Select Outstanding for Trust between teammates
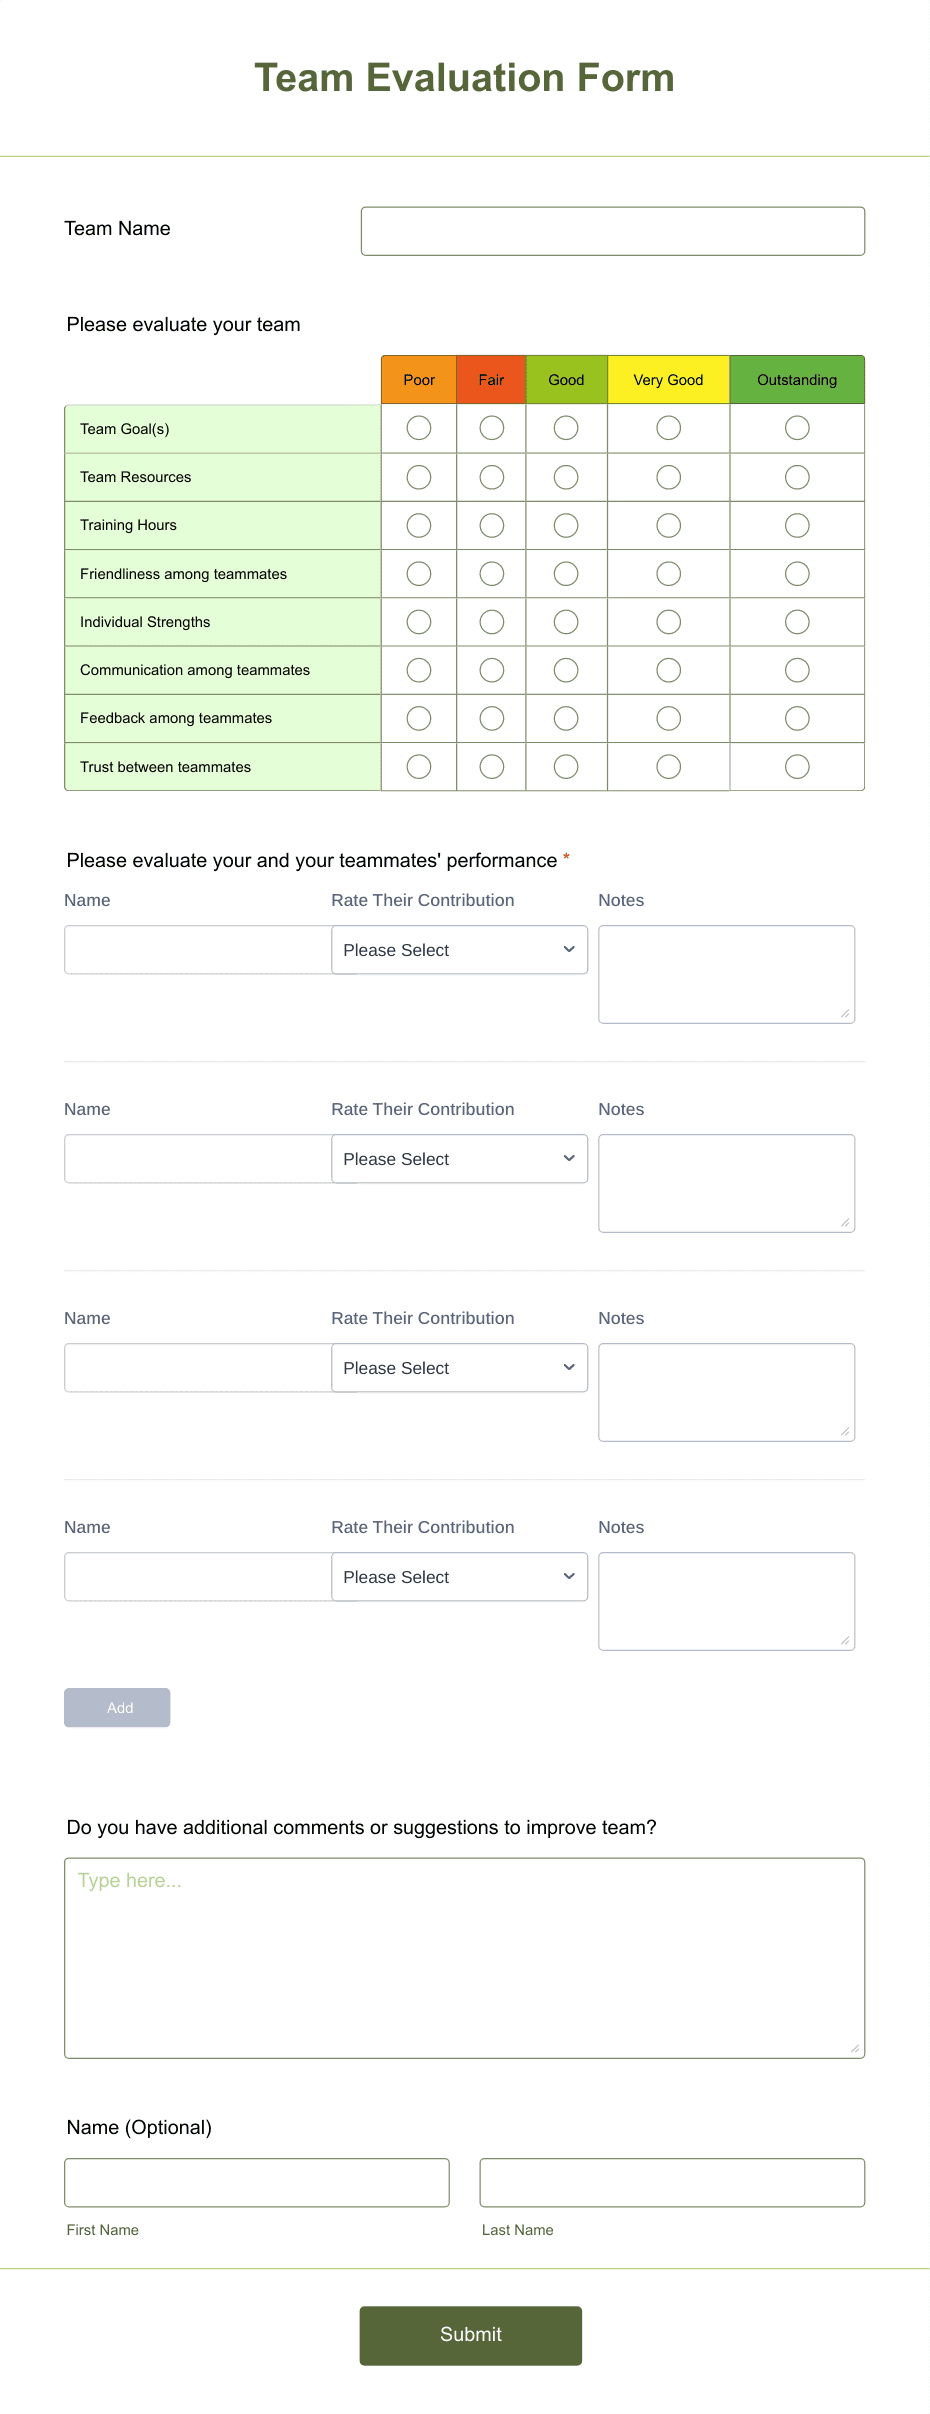Viewport: 930px width, 2414px height. [x=796, y=766]
